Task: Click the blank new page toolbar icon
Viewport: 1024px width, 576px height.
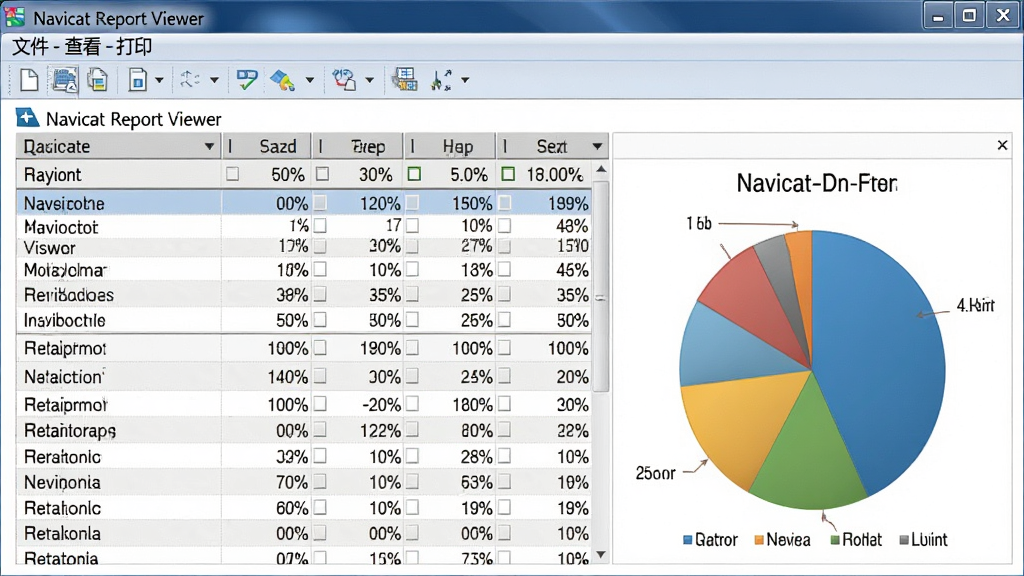Action: coord(29,80)
